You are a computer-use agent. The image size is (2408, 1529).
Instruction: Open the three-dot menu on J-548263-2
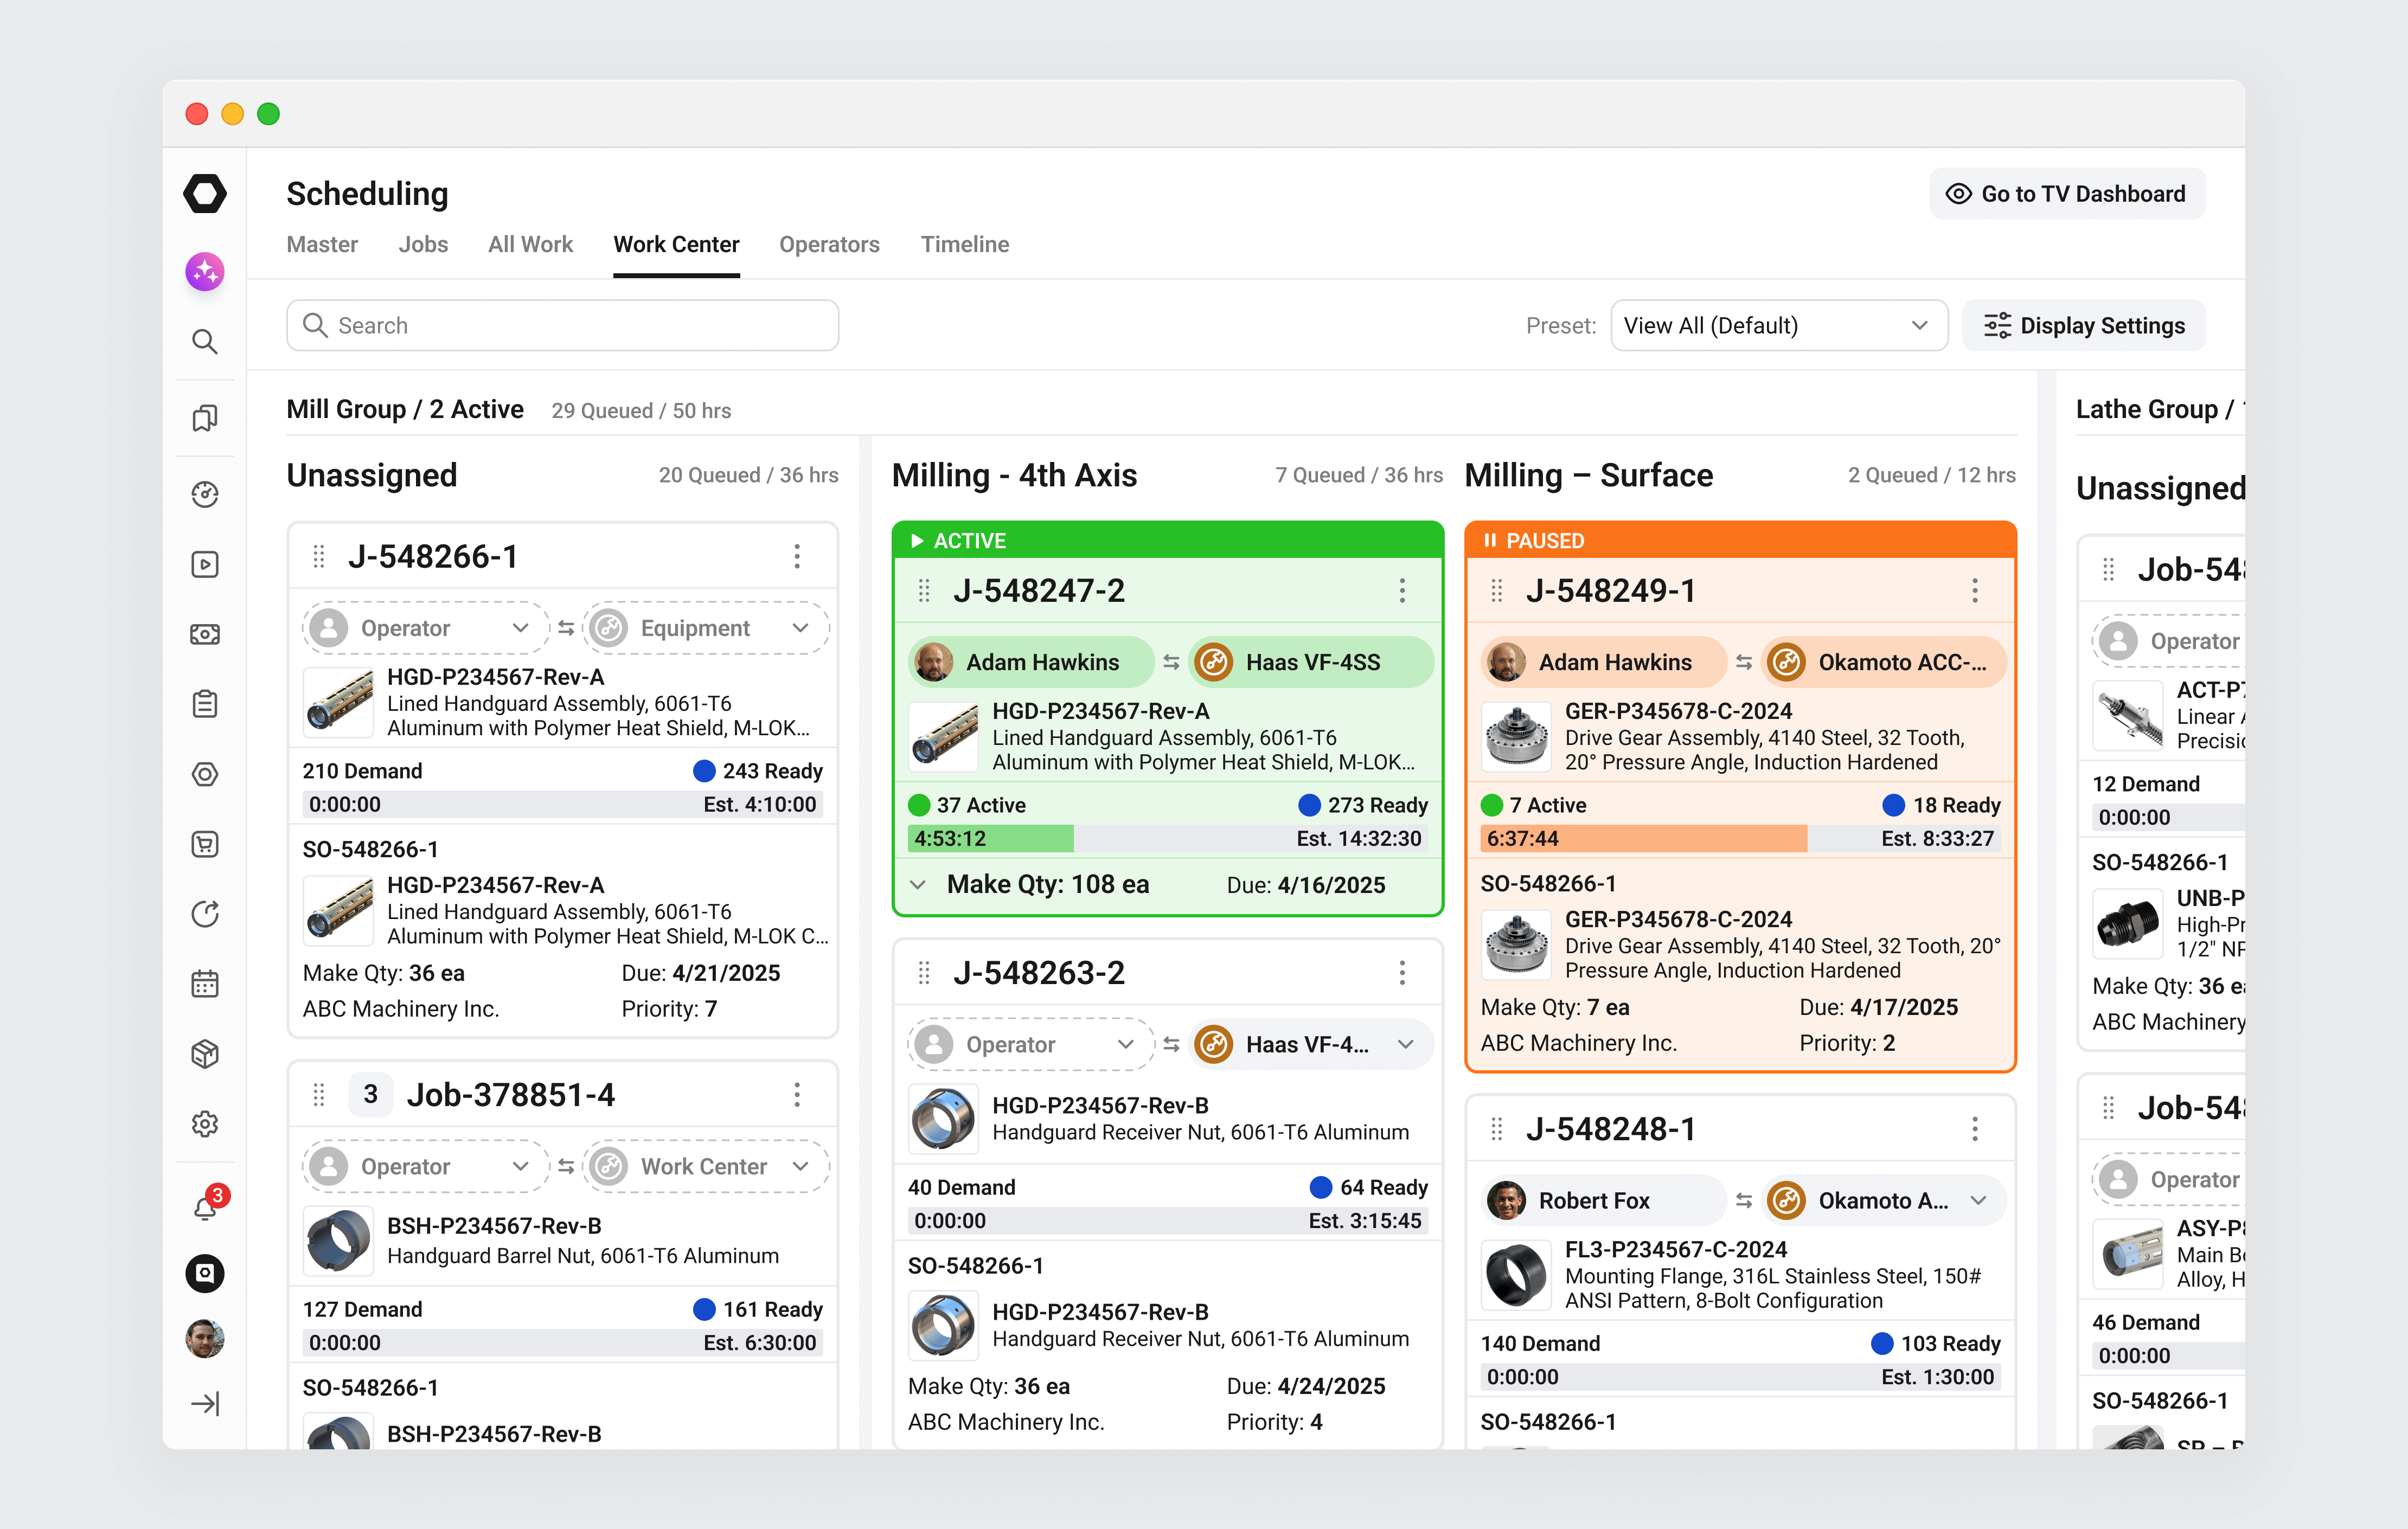click(1402, 973)
